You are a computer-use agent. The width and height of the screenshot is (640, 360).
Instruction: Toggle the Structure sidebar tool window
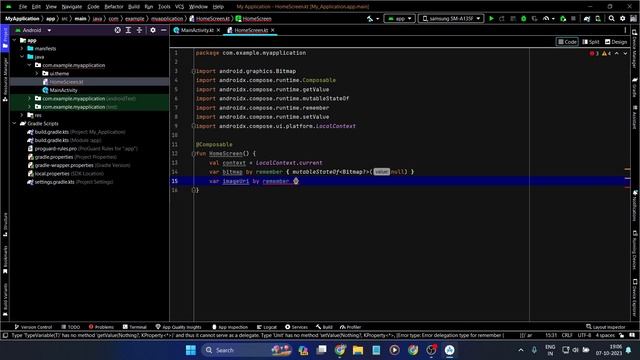5,224
